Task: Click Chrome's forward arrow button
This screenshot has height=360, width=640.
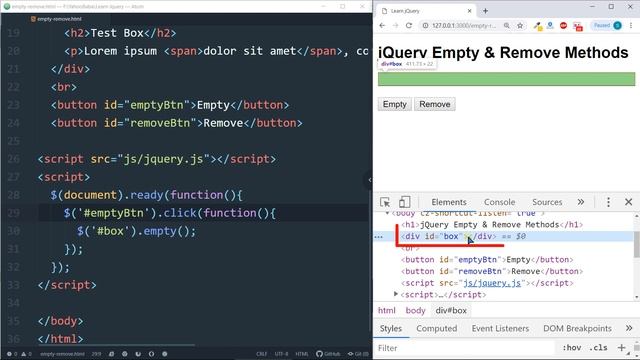Action: (395, 25)
